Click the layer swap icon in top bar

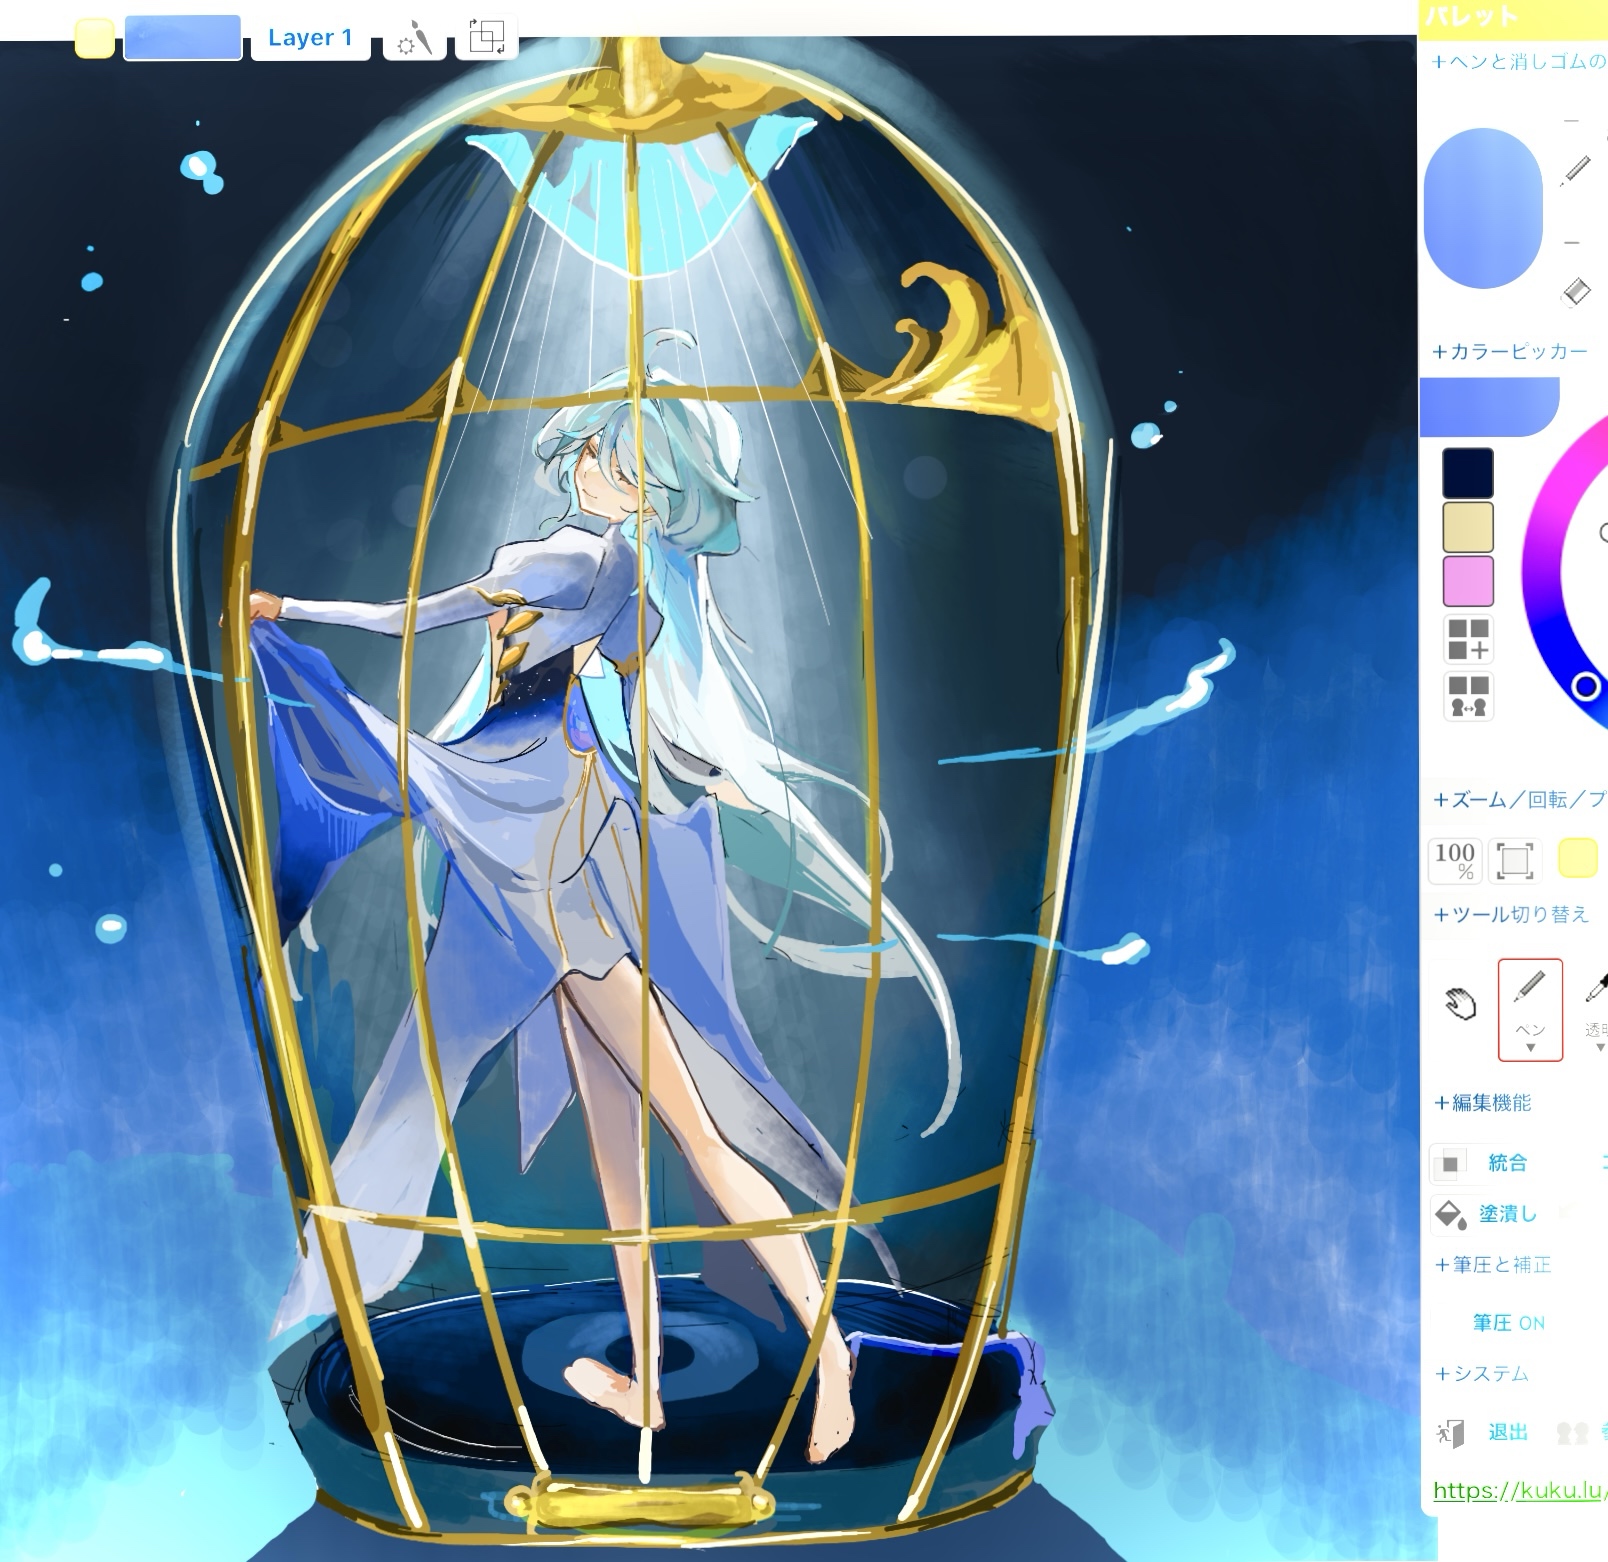pyautogui.click(x=486, y=38)
